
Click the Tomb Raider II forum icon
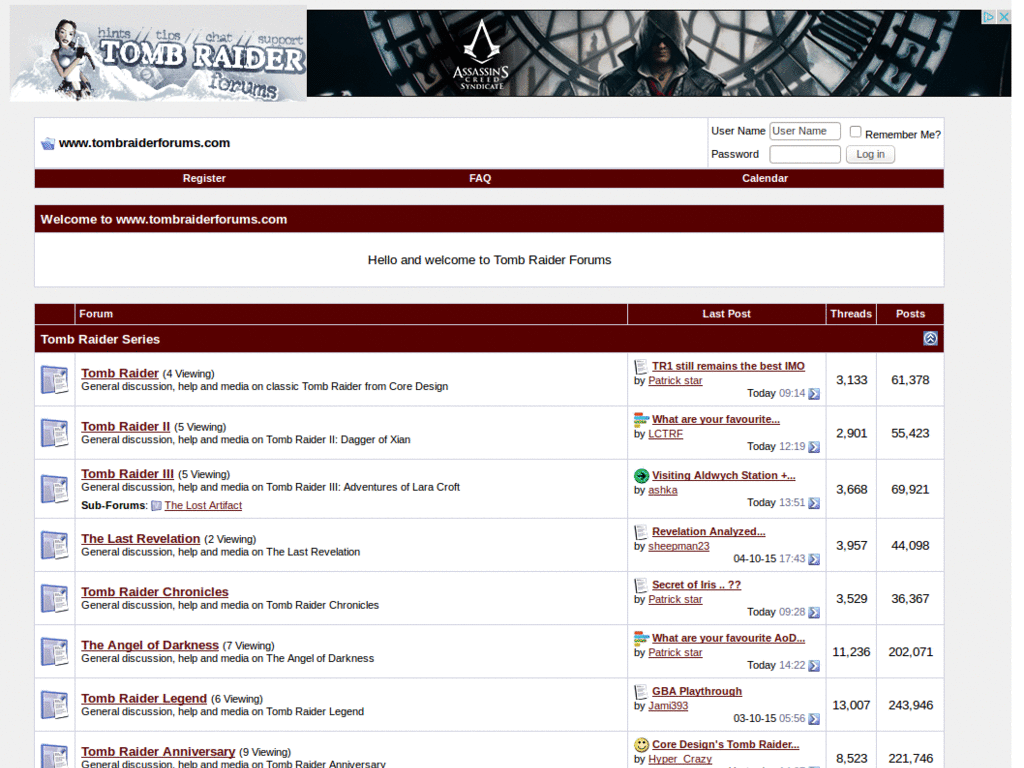point(54,432)
